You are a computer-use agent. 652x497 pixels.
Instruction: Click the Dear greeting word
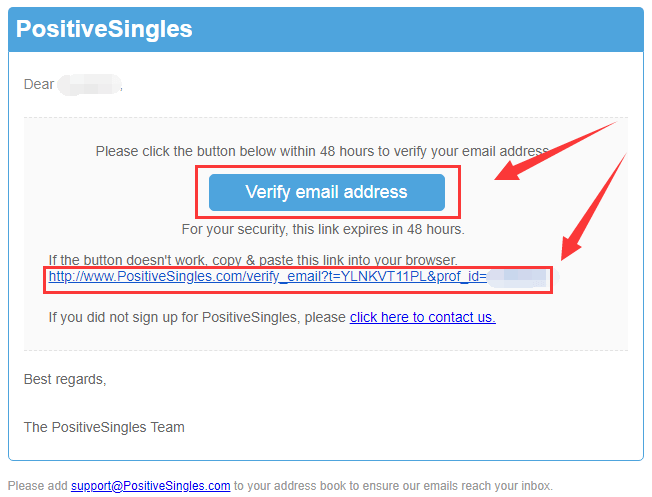click(x=39, y=84)
